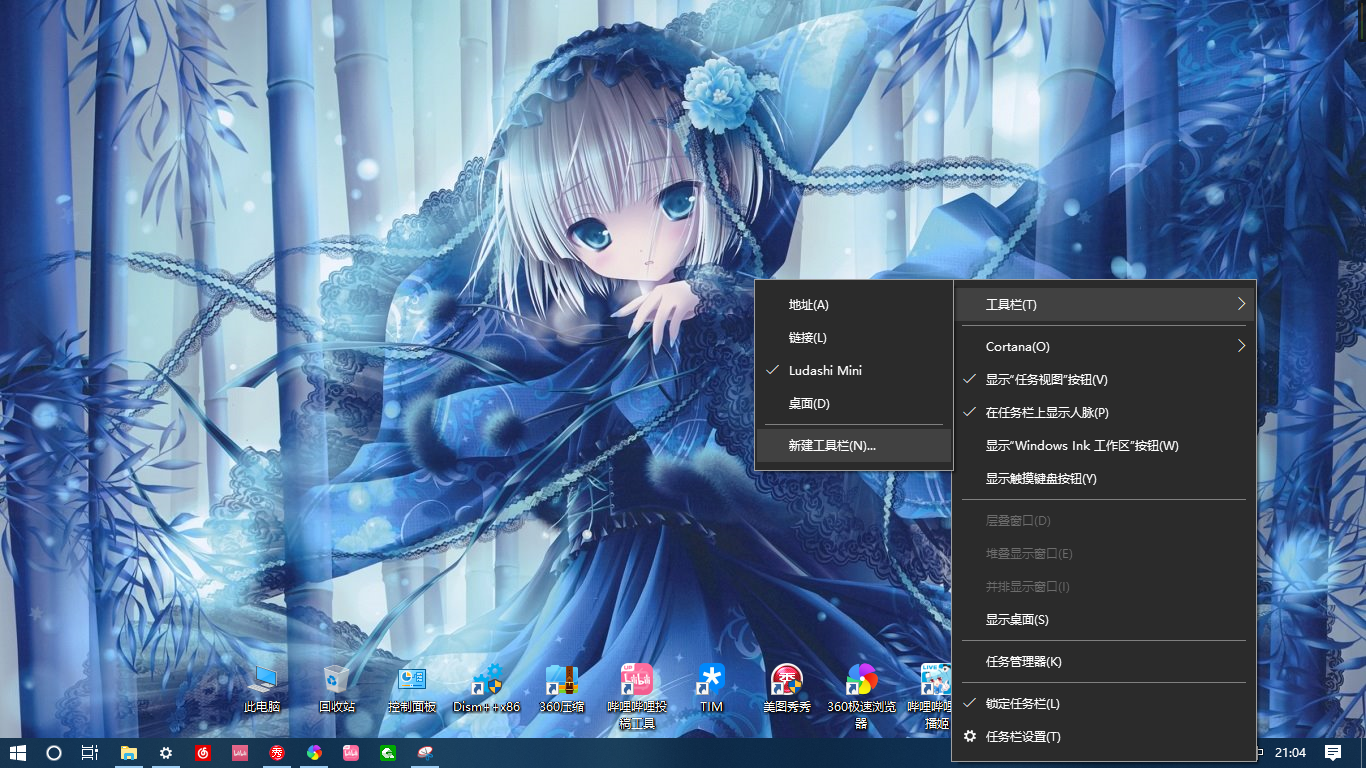Screen dimensions: 1366x768
Task: Select the TIM desktop shortcut
Action: tap(711, 689)
